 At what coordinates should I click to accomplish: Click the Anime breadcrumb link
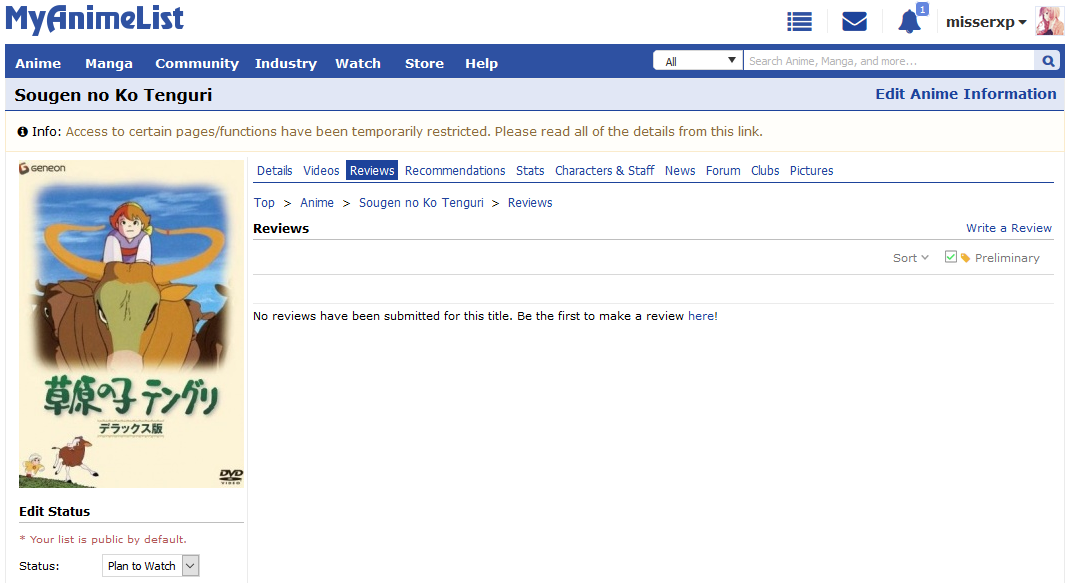(x=317, y=203)
